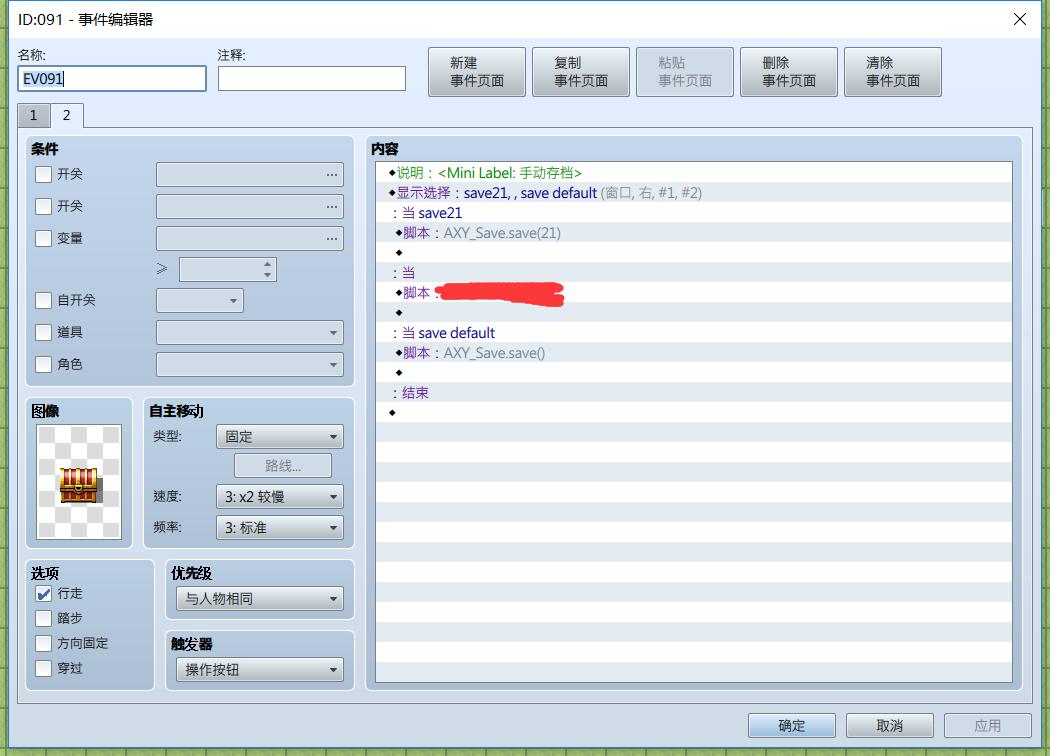This screenshot has height=756, width=1050.
Task: Select the 说明 Mini Label 手动存档 line
Action: tap(694, 173)
